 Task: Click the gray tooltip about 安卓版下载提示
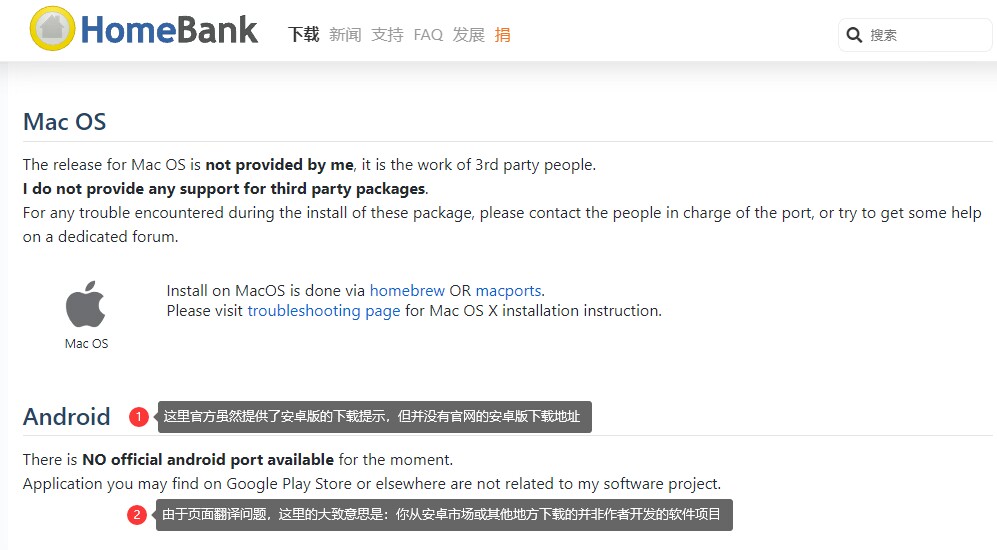pyautogui.click(x=375, y=417)
